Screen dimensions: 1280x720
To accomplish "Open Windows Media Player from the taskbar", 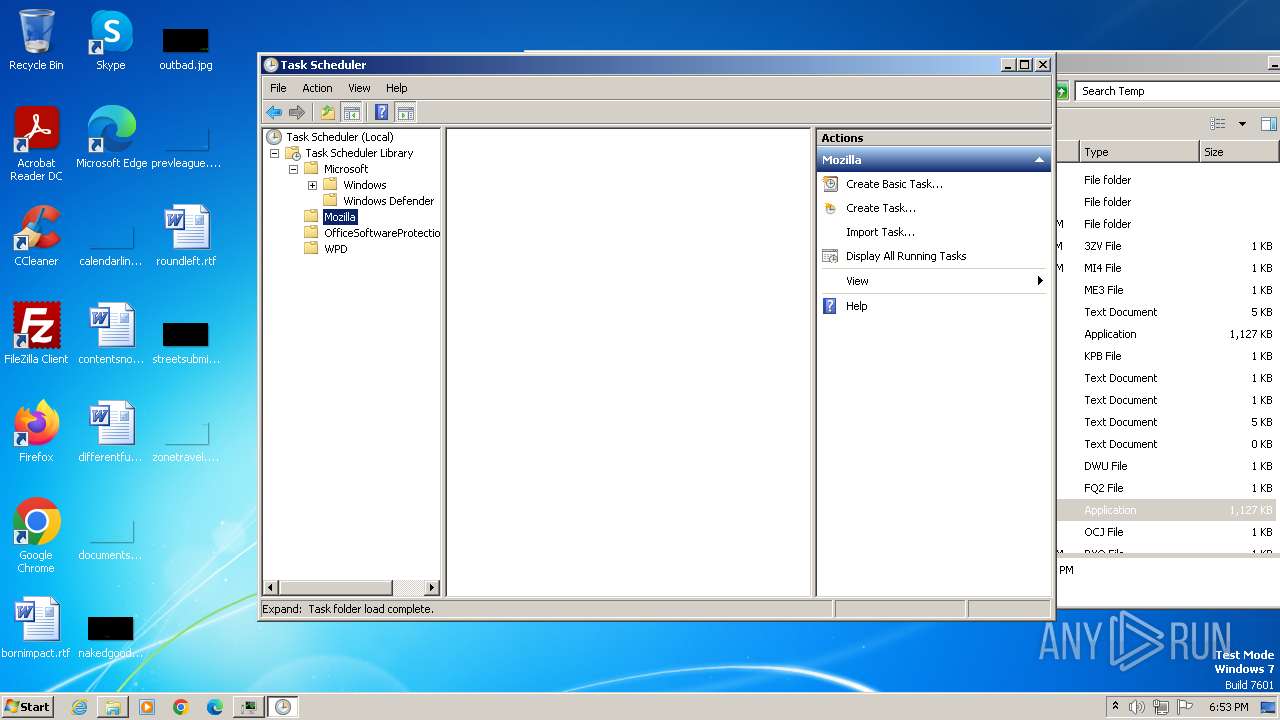I will 147,707.
